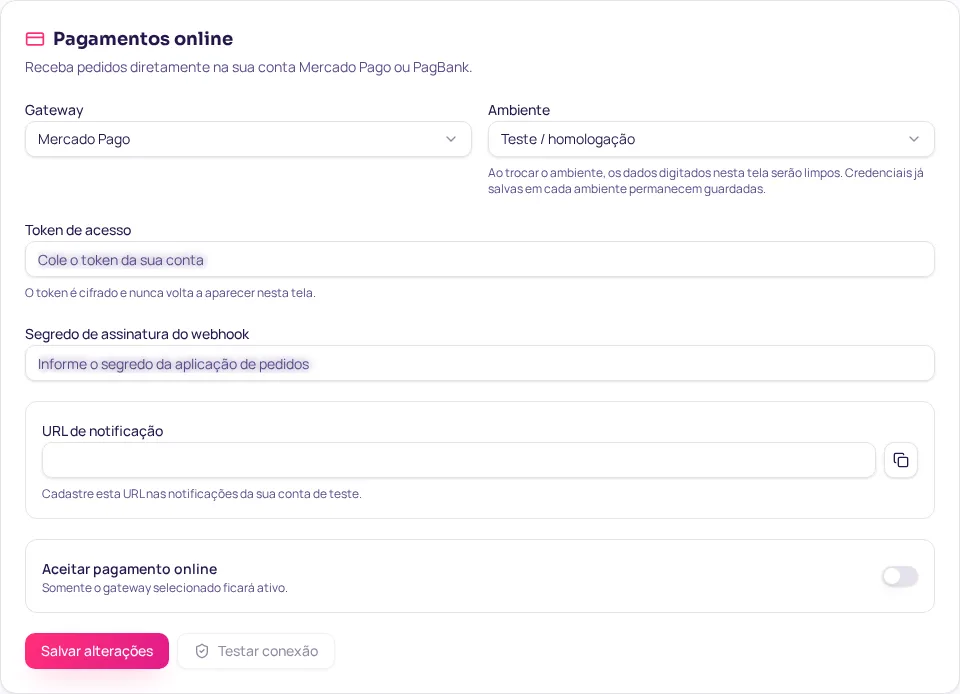Open the Gateway dropdown showing Mercado Pago
This screenshot has width=960, height=694.
point(248,139)
